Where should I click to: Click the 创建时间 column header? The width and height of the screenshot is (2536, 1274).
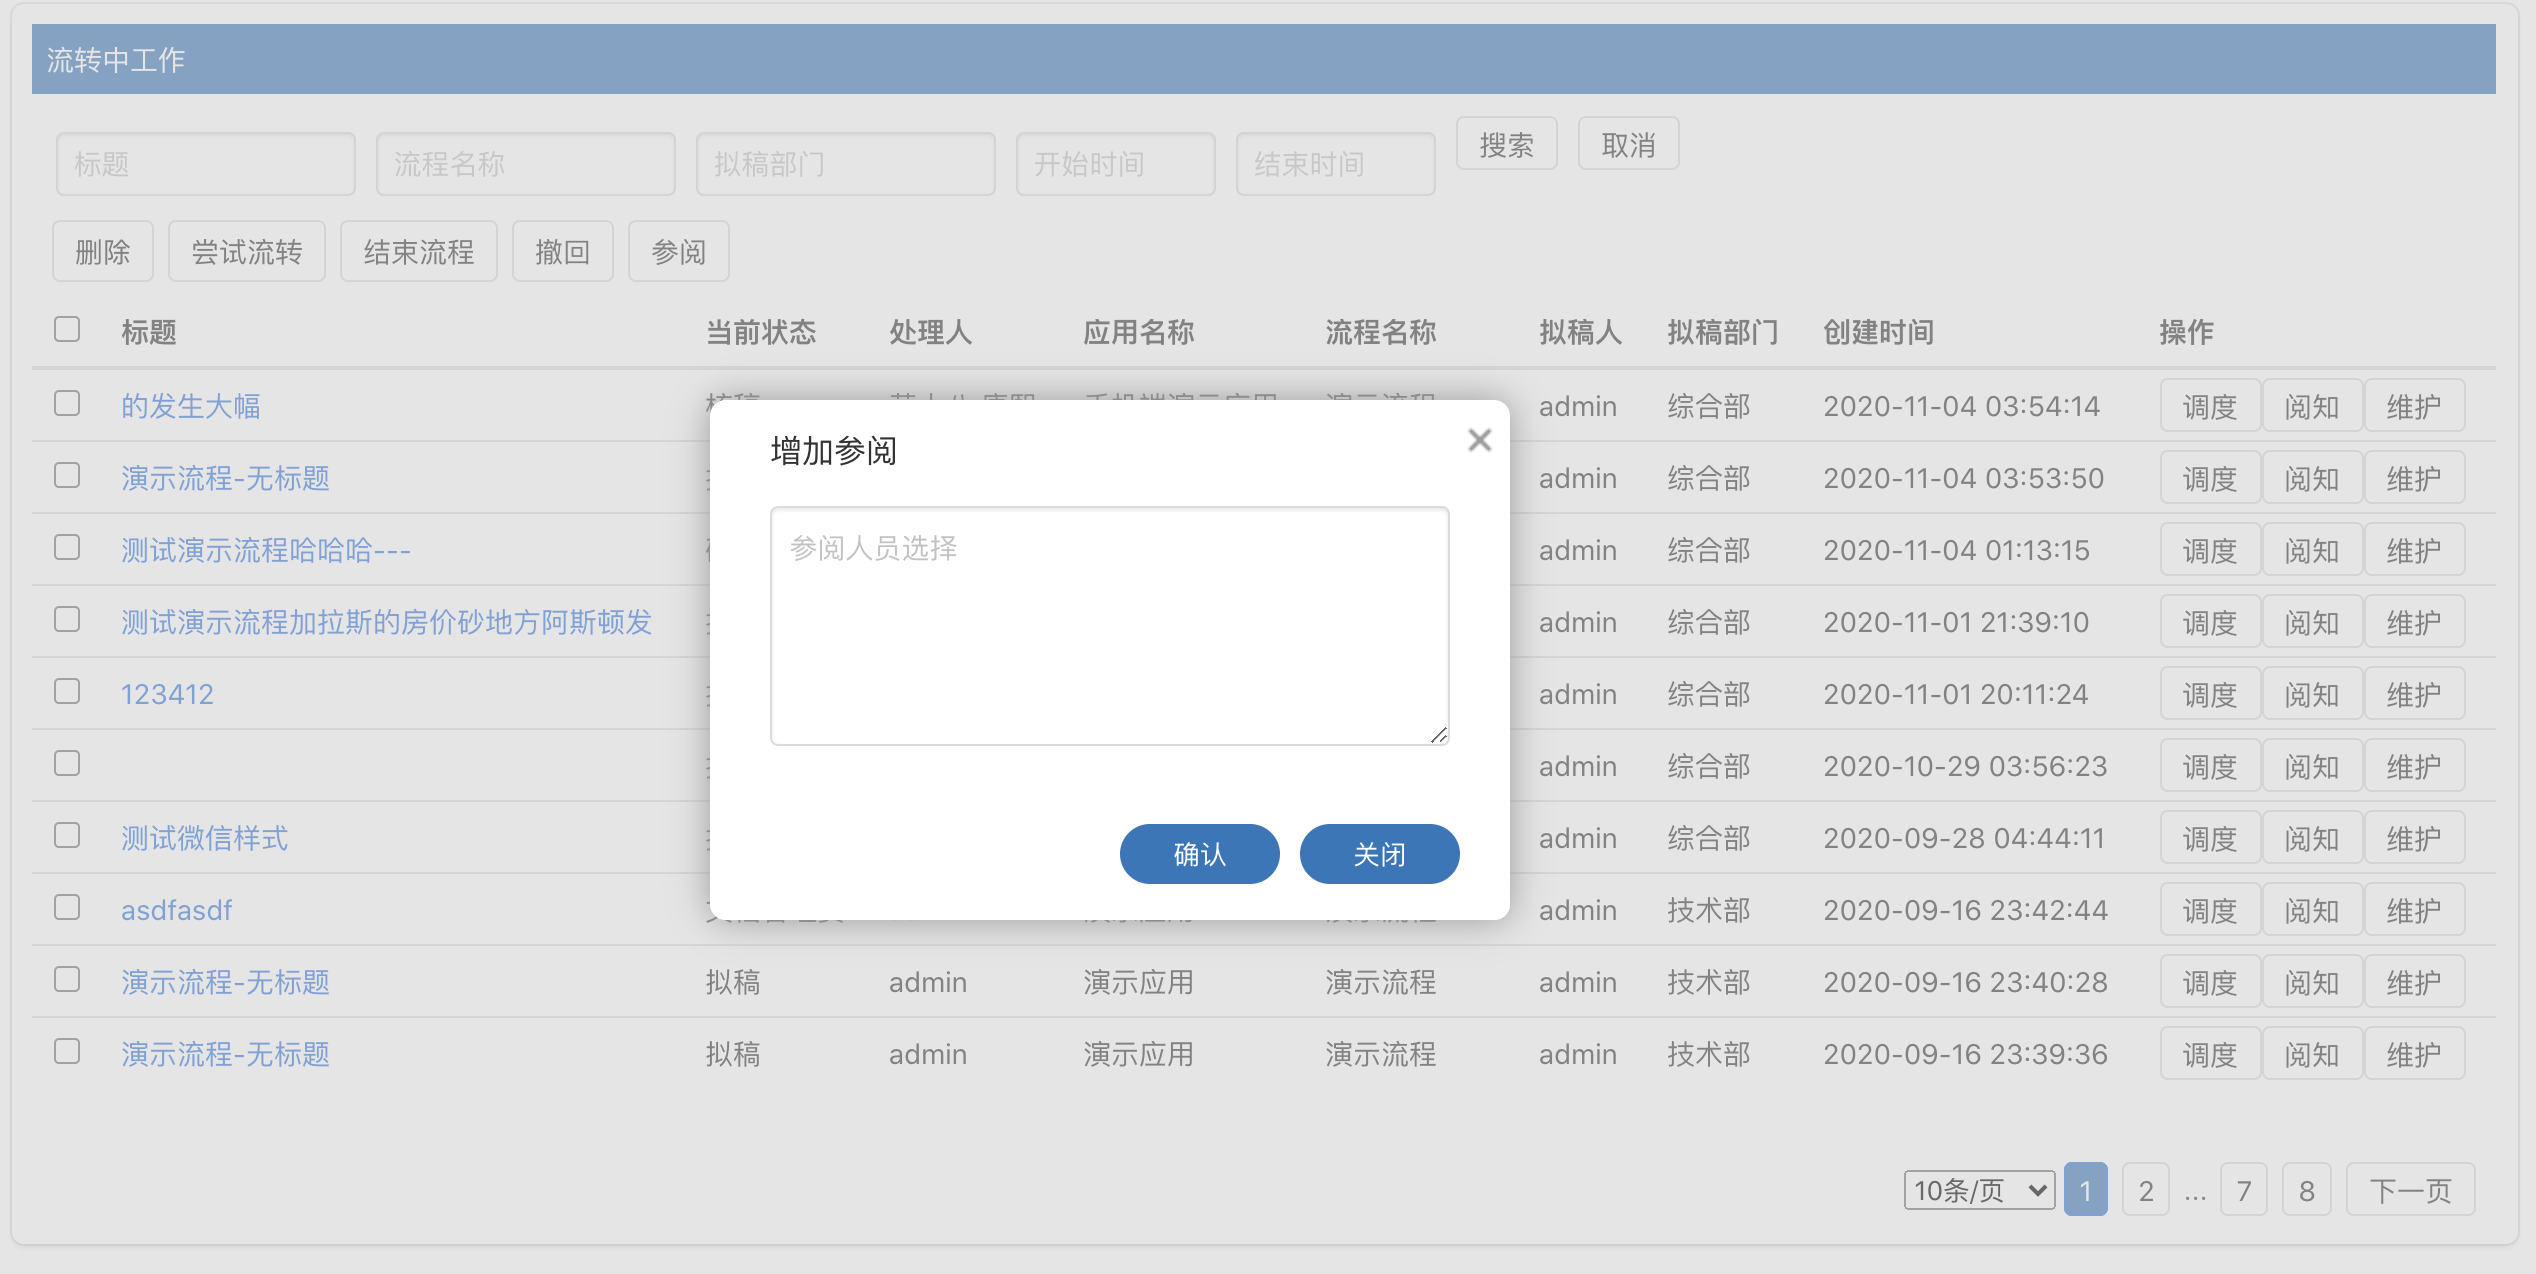point(1878,332)
